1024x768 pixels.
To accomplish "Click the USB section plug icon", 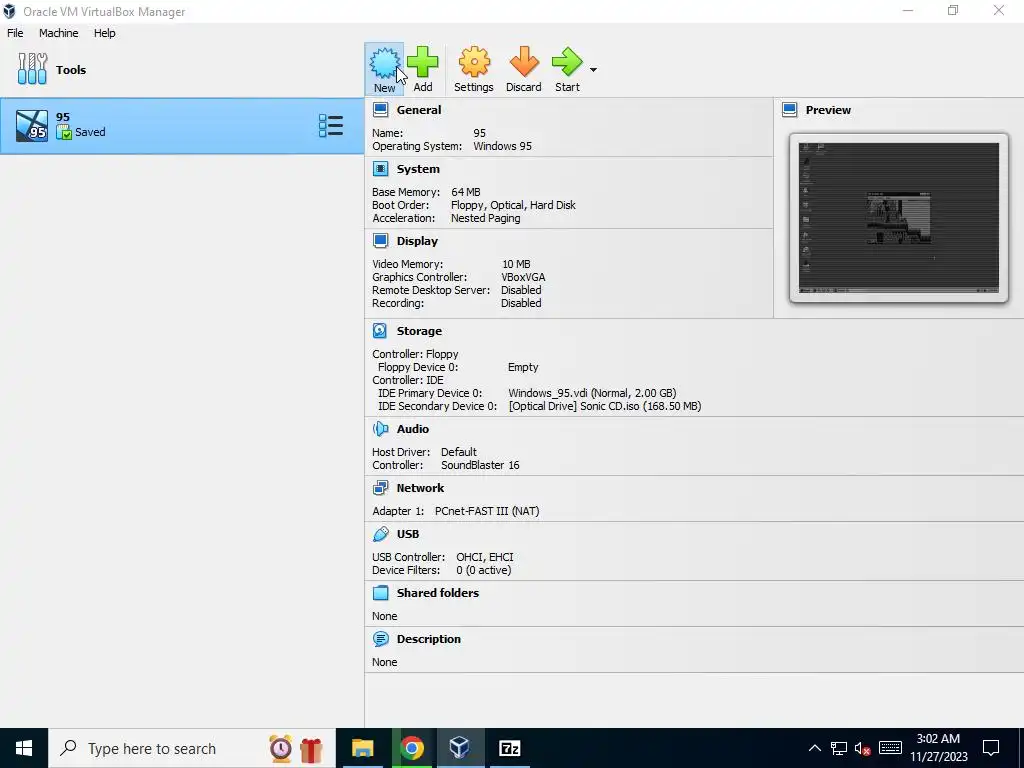I will click(x=380, y=534).
